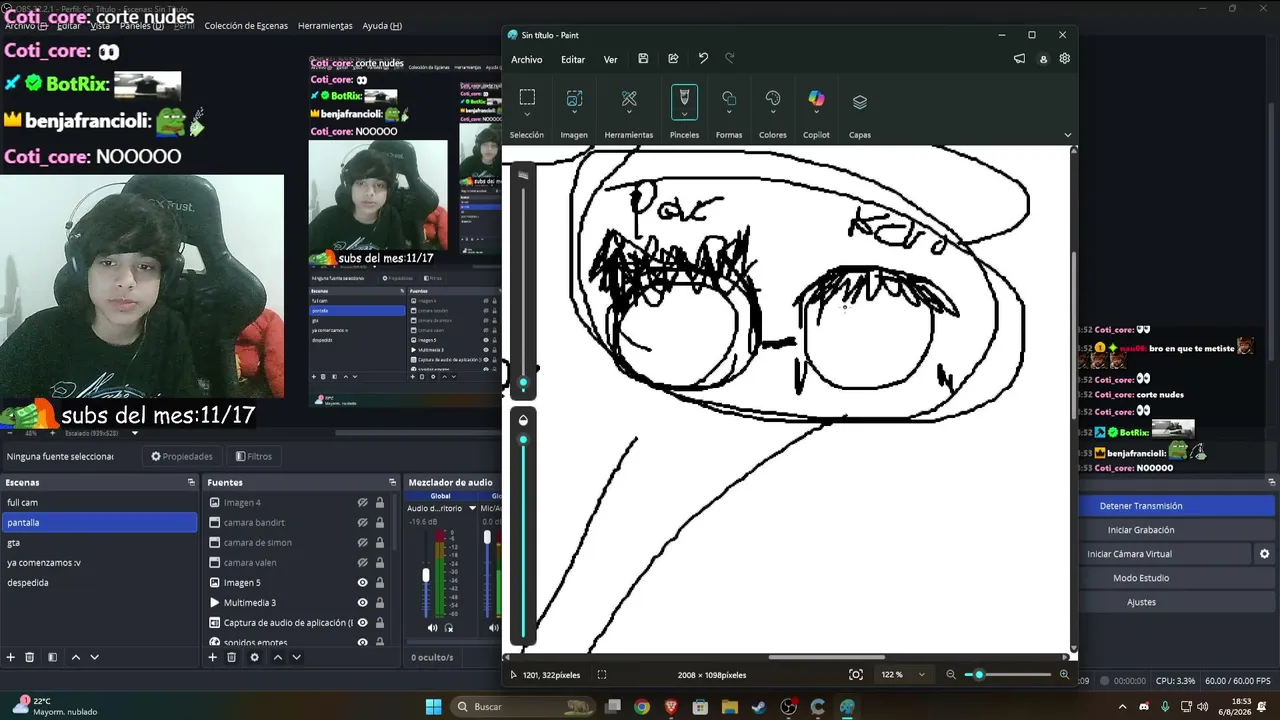Open scene filters in the Escenas toolbar

click(52, 657)
